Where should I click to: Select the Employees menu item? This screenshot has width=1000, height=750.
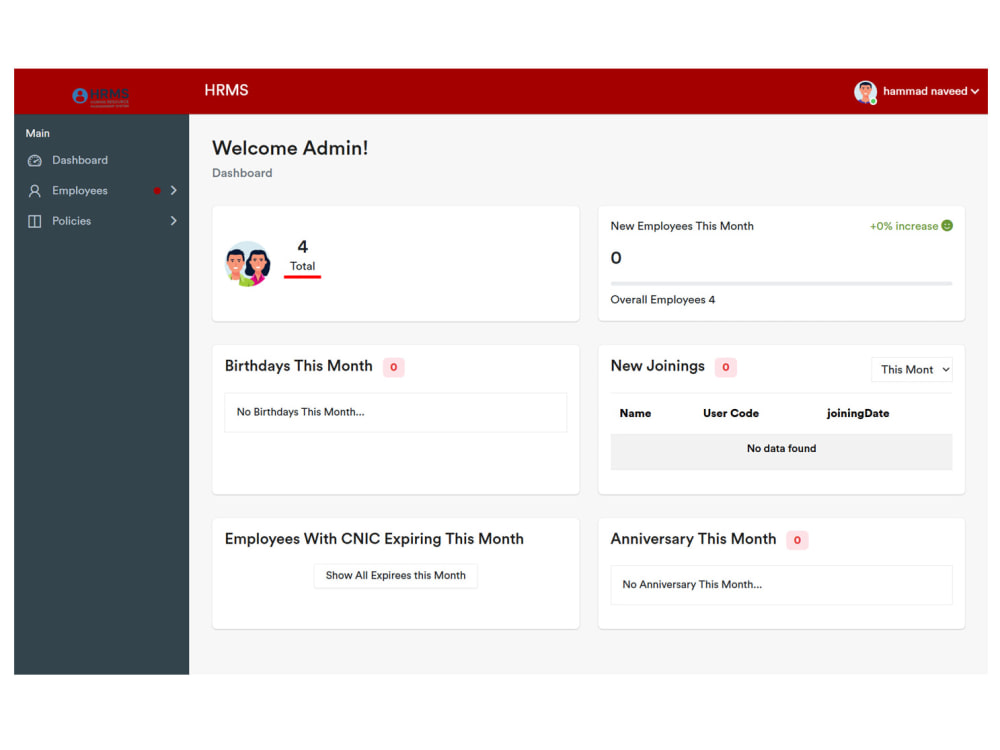point(80,191)
